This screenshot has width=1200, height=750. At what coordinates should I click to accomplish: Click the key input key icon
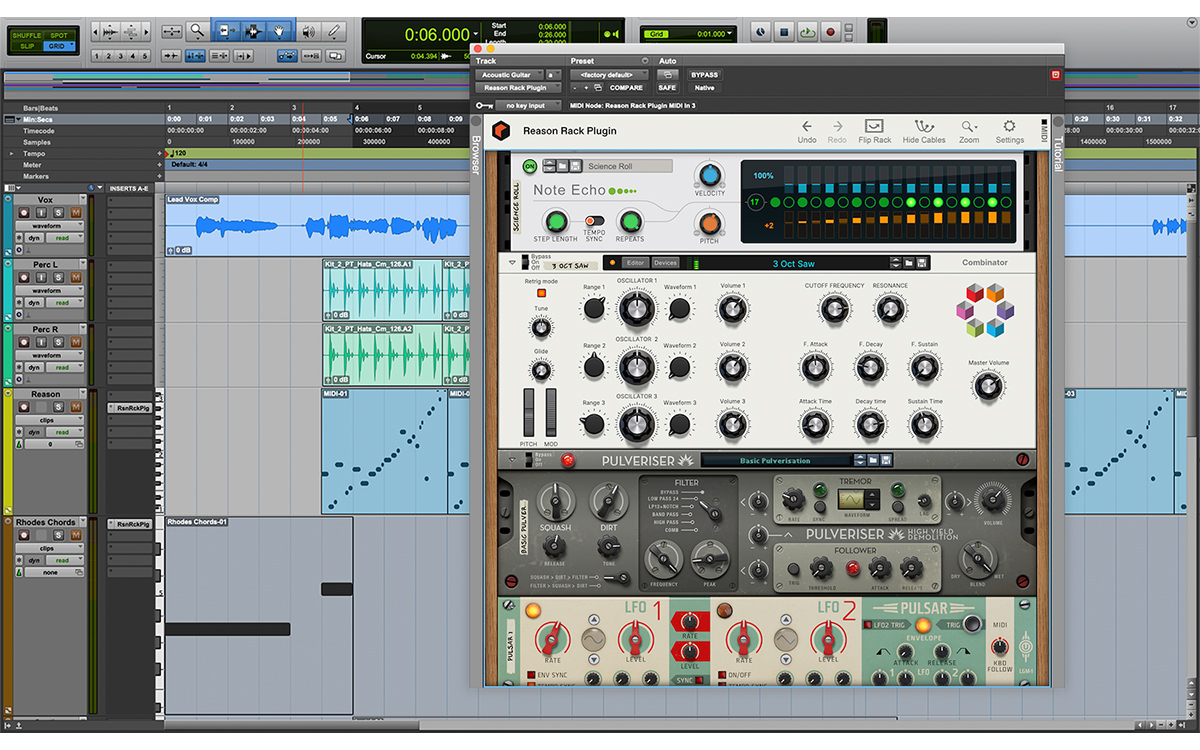(484, 105)
